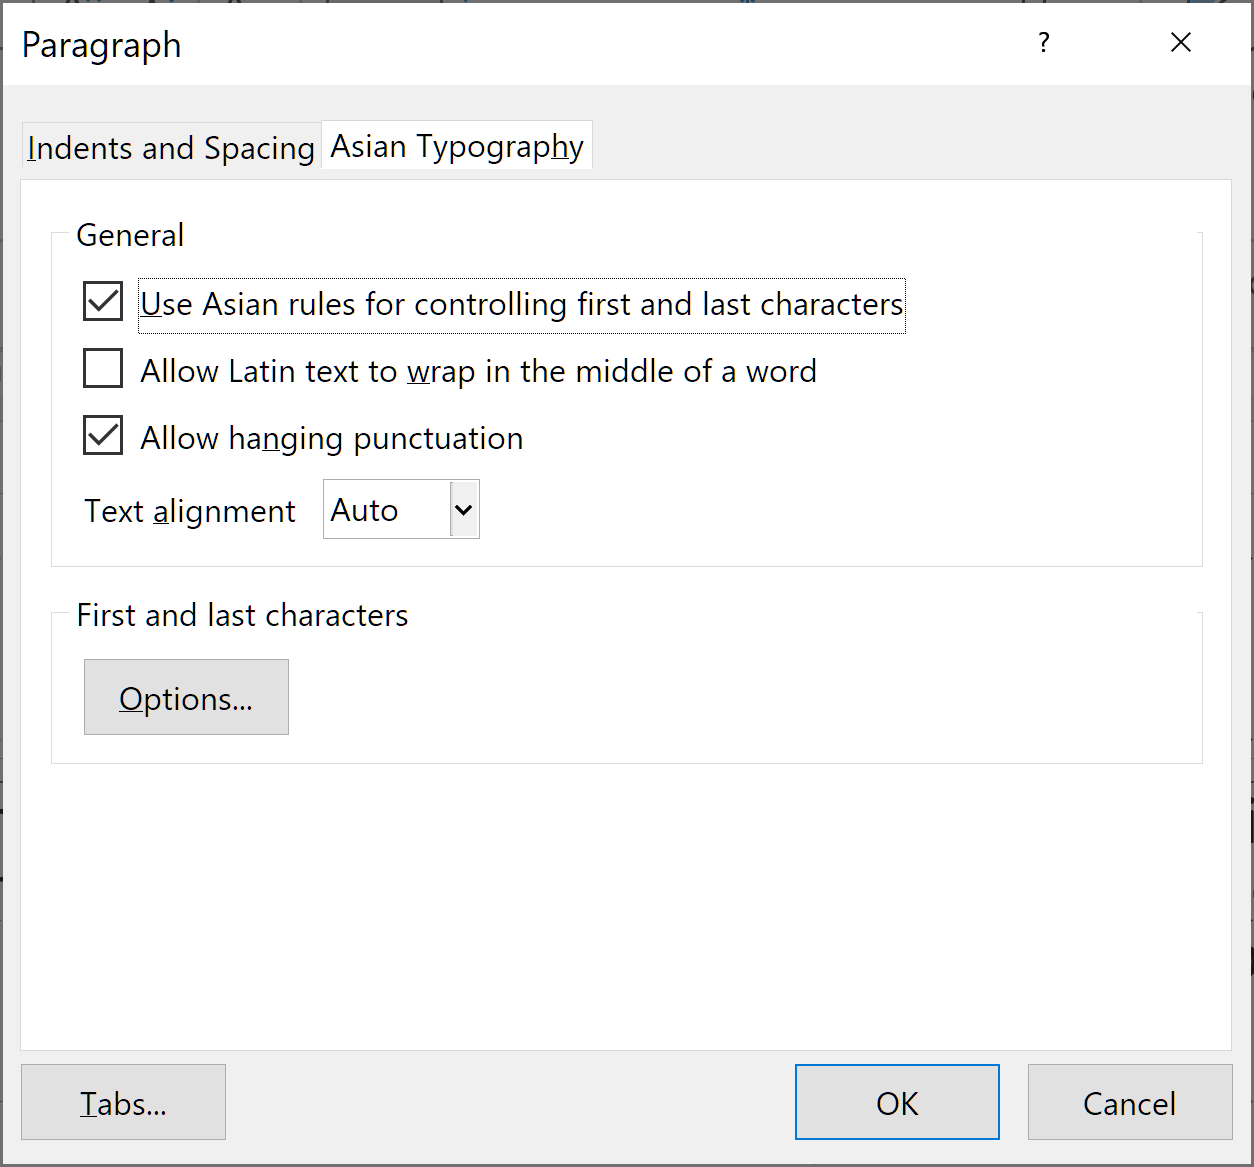The width and height of the screenshot is (1254, 1167).
Task: Switch to the Indents and Spacing tab
Action: point(169,147)
